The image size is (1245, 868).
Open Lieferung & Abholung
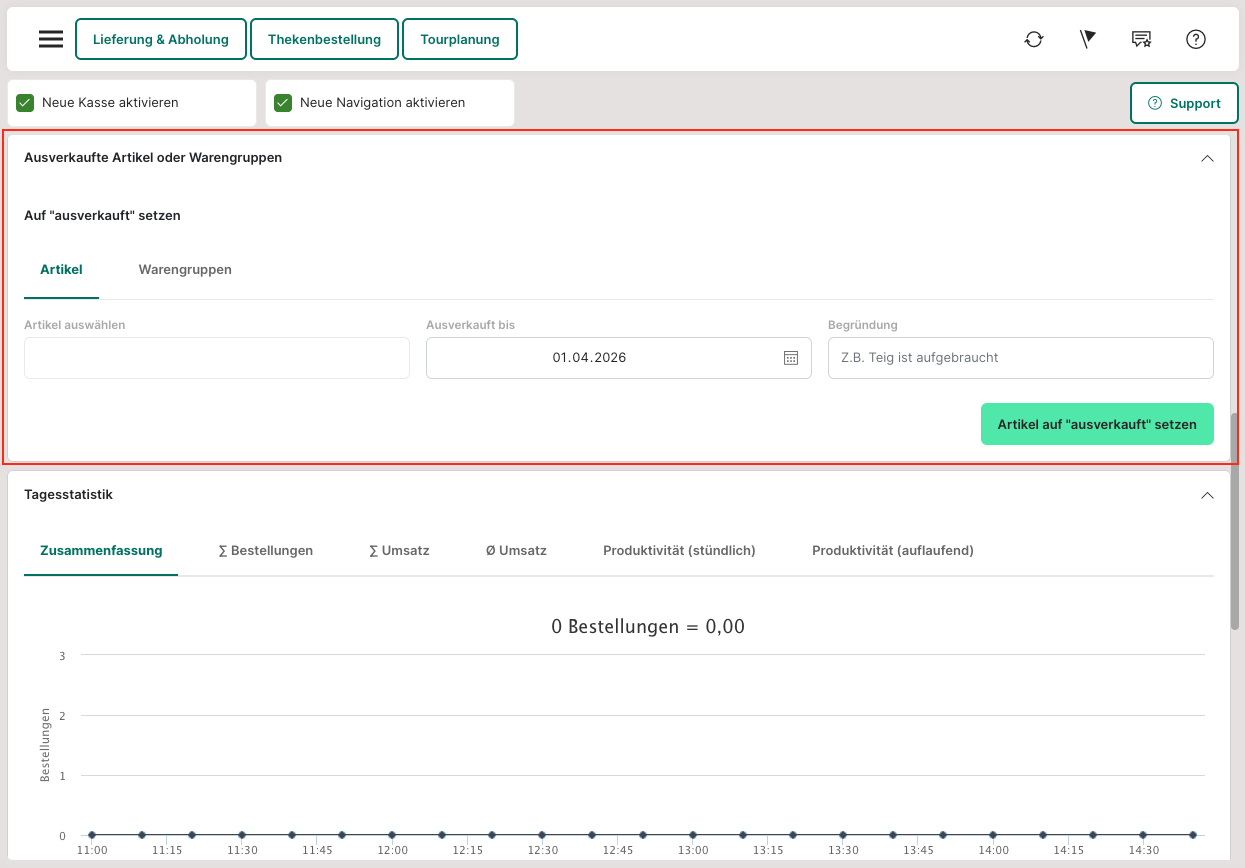click(x=161, y=40)
